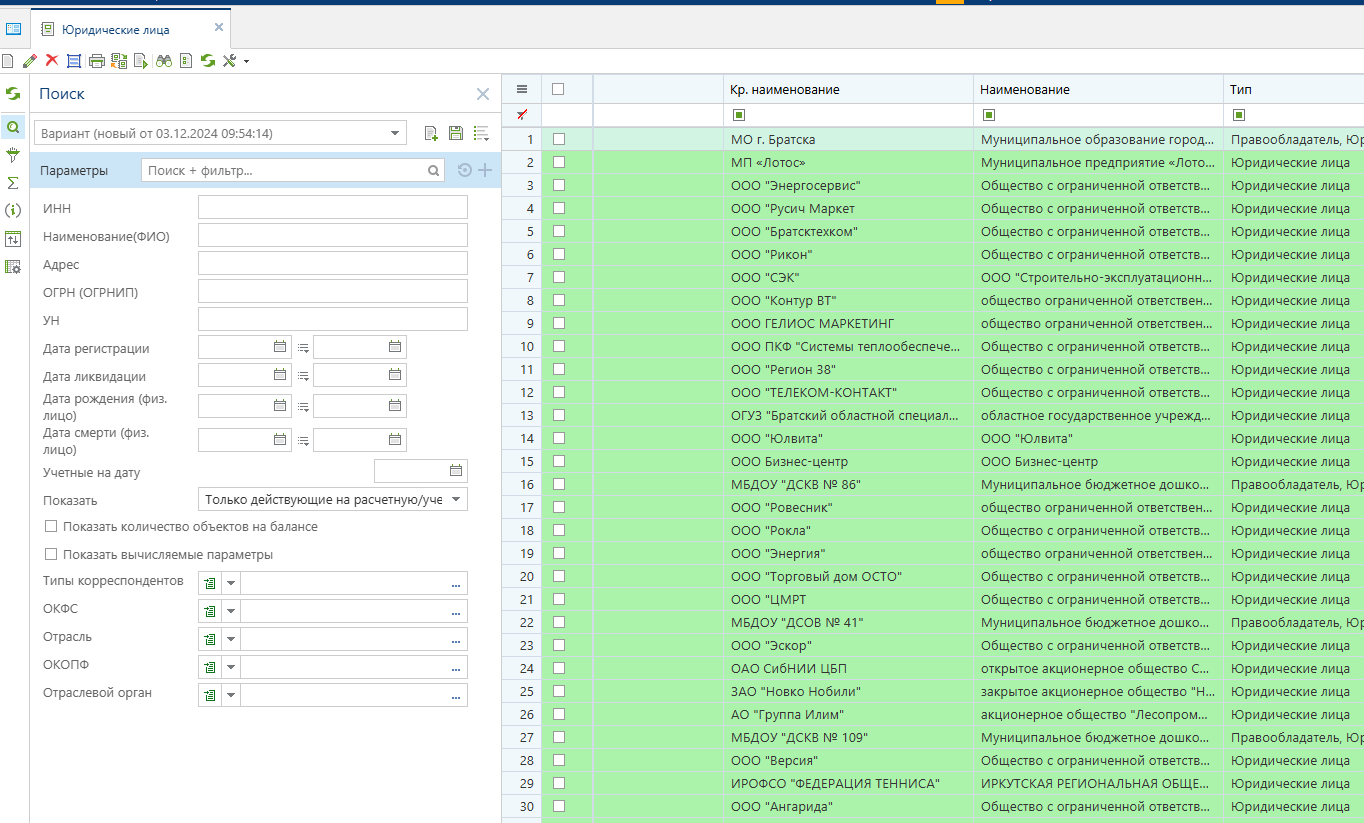Check the row checkbox for ООО "Ангарида"

(559, 806)
